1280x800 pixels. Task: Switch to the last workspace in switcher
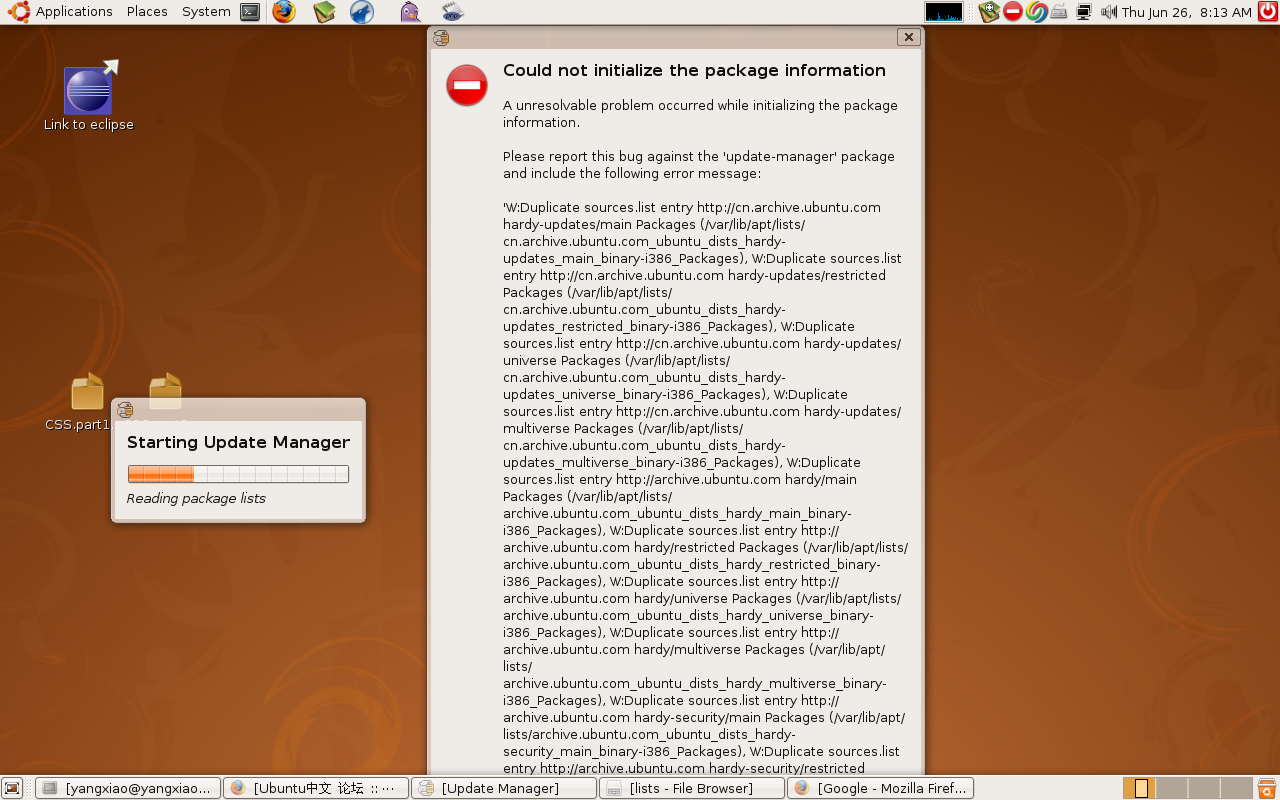1236,788
